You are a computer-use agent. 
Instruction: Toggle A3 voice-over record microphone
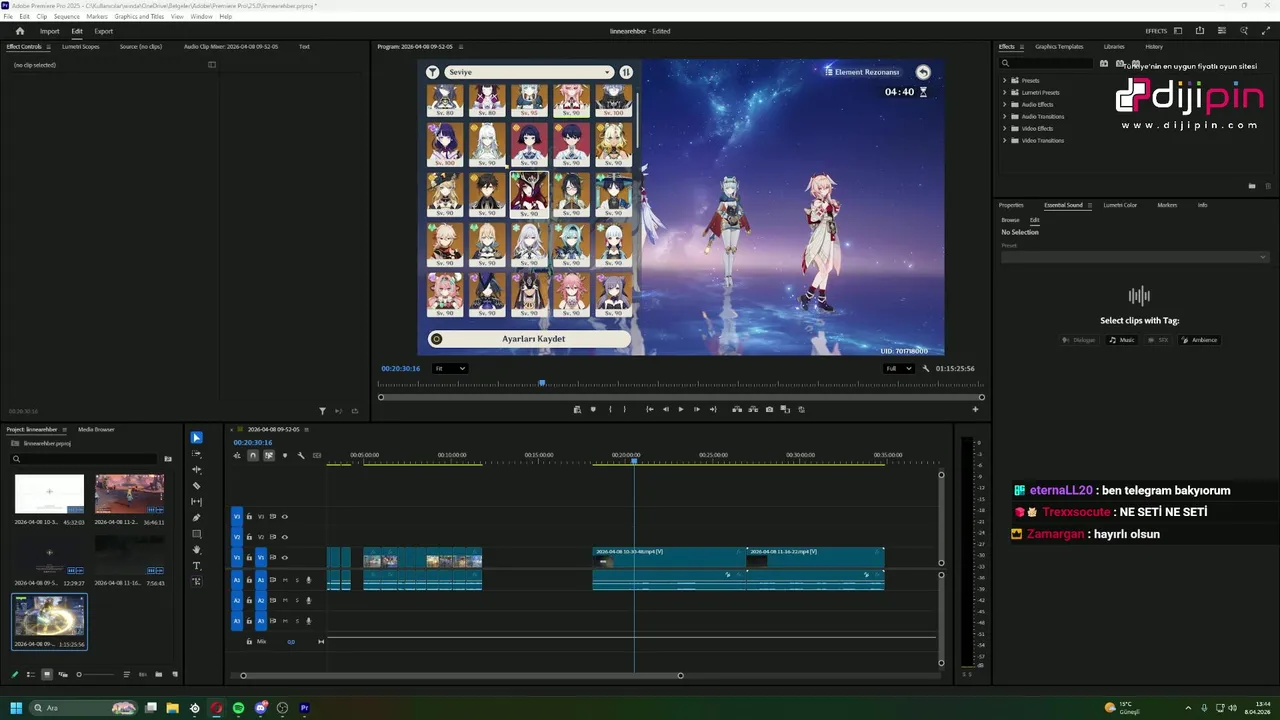(309, 621)
